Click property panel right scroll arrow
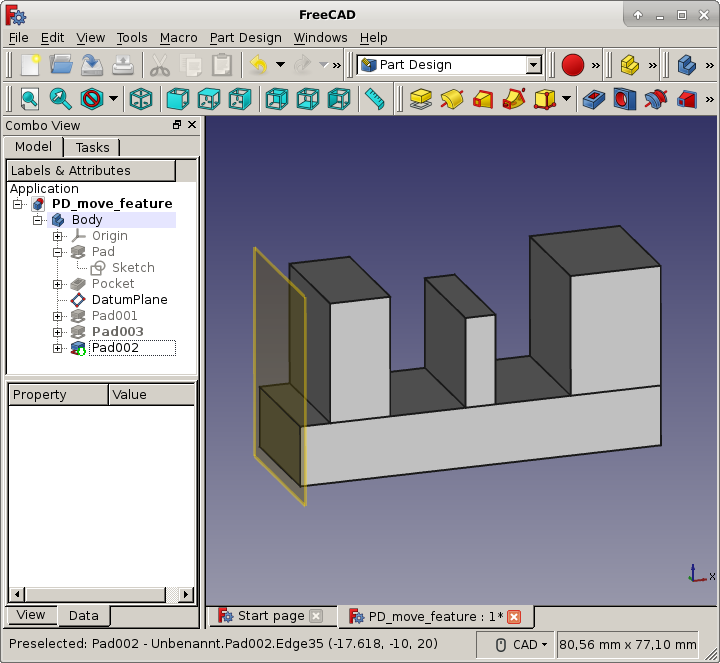The width and height of the screenshot is (720, 663). pyautogui.click(x=186, y=595)
